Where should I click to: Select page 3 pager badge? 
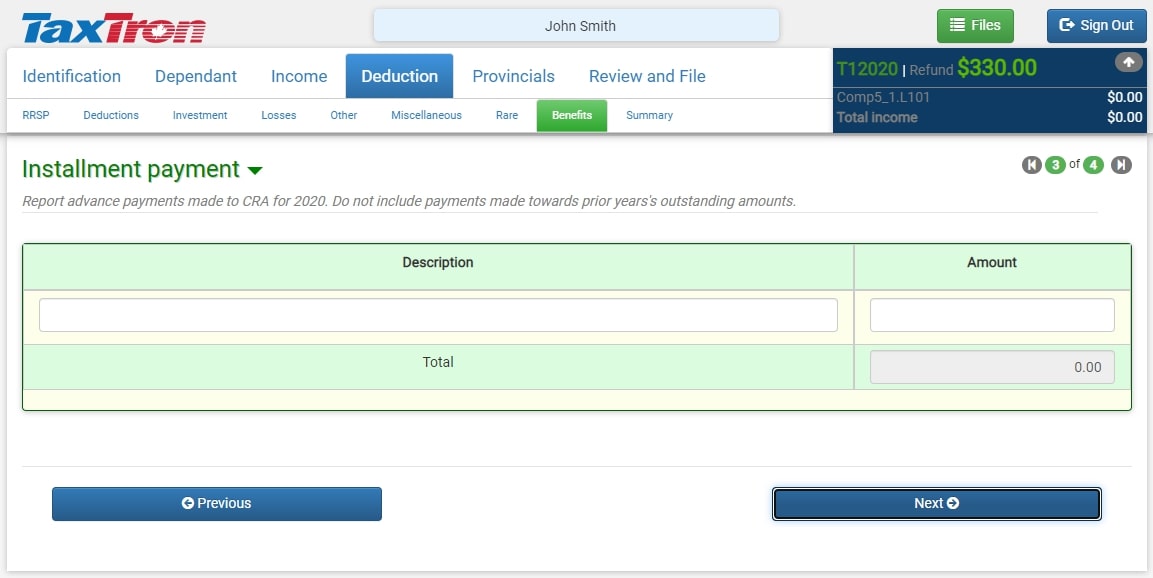(x=1055, y=165)
